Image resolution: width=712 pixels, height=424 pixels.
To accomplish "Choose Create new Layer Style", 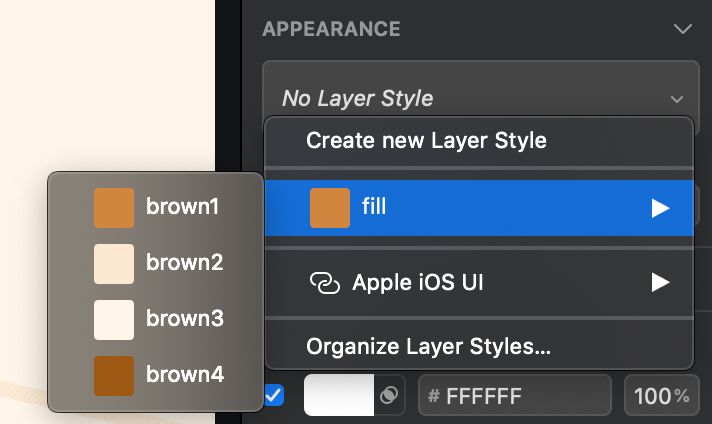I will tap(426, 140).
